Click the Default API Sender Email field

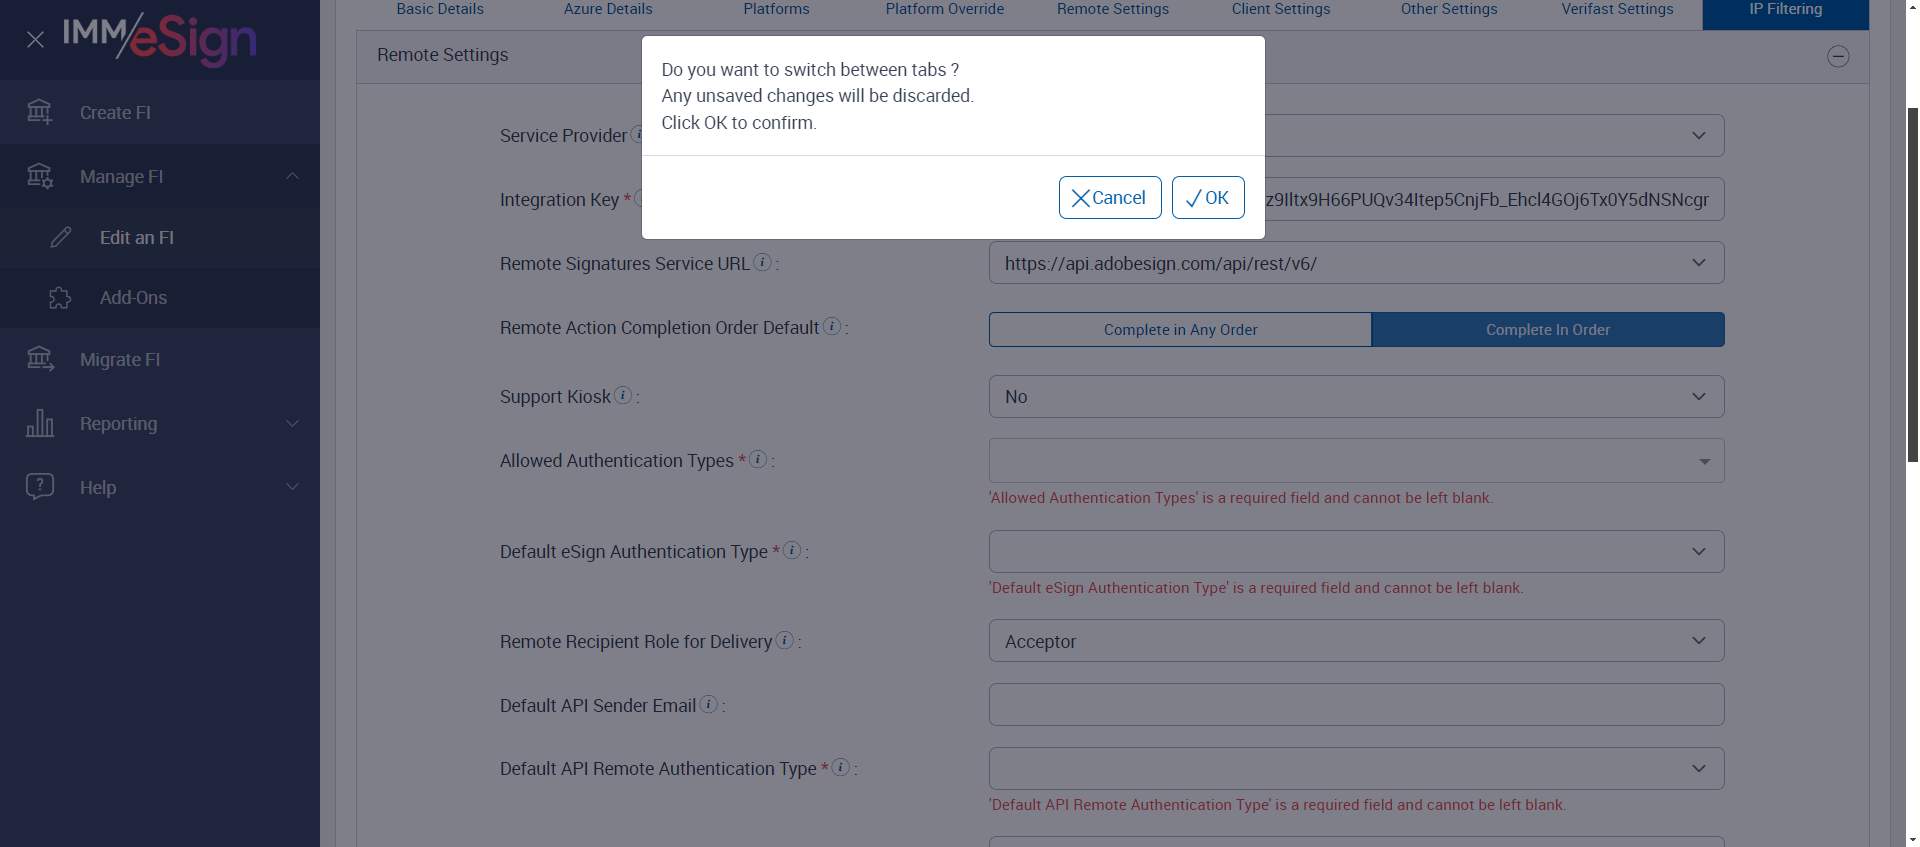tap(1356, 705)
